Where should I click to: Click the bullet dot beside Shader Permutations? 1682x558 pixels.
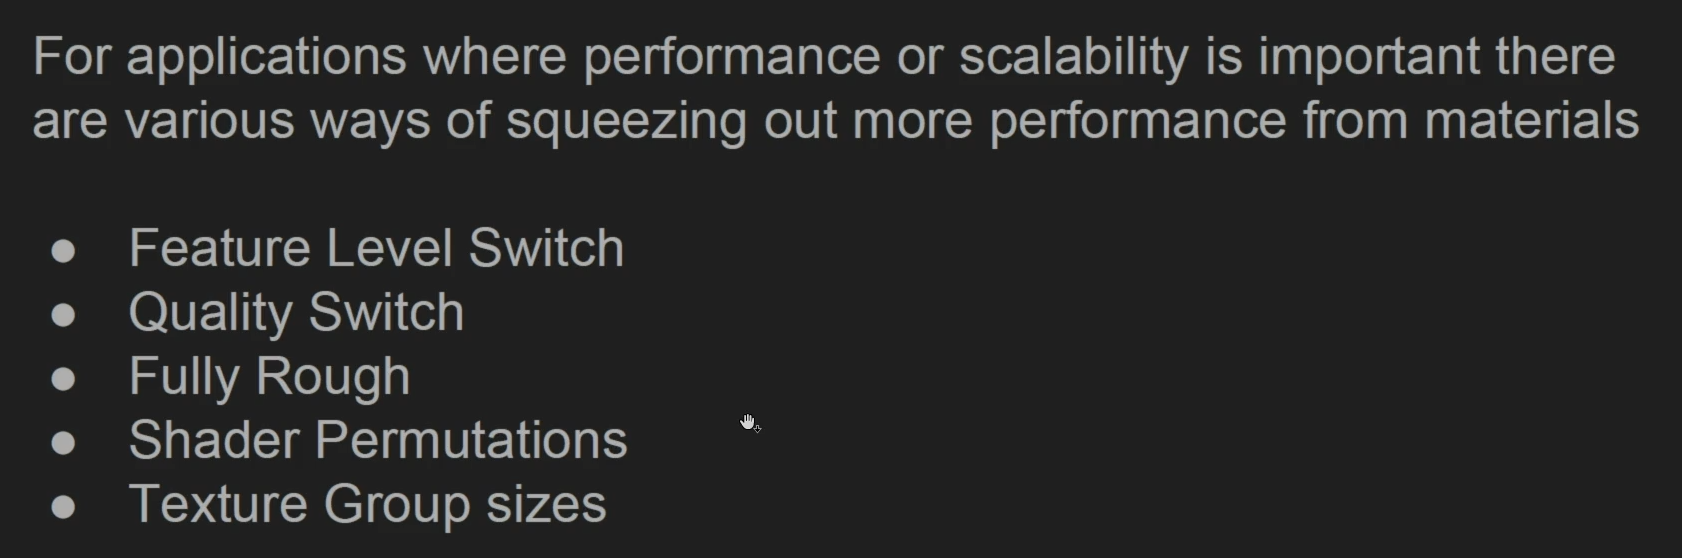tap(63, 443)
